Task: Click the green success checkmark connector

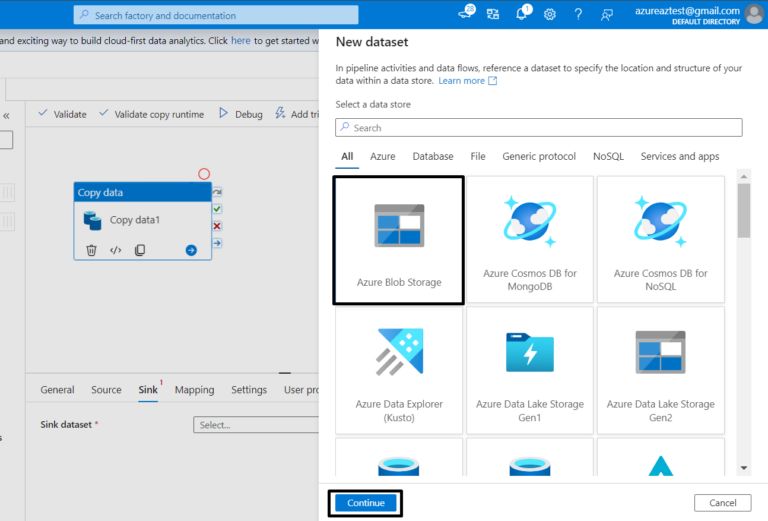Action: pos(217,209)
